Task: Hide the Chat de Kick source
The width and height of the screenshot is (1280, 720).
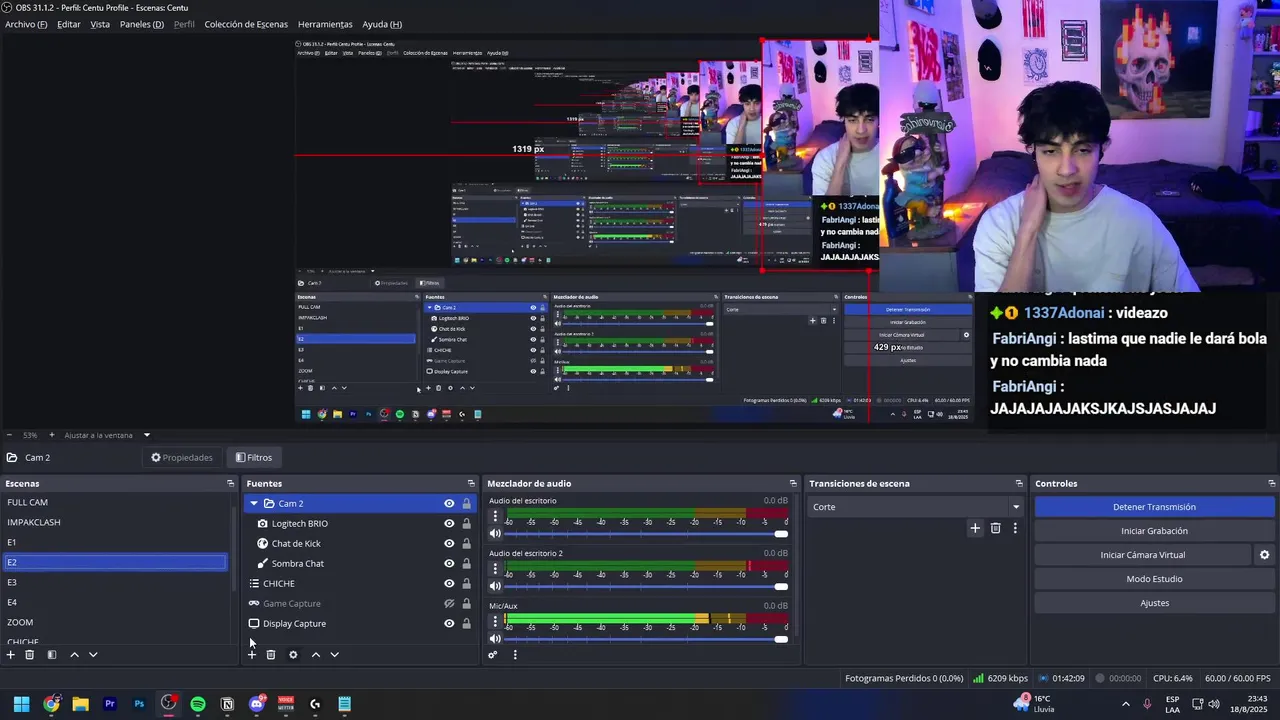Action: (449, 544)
